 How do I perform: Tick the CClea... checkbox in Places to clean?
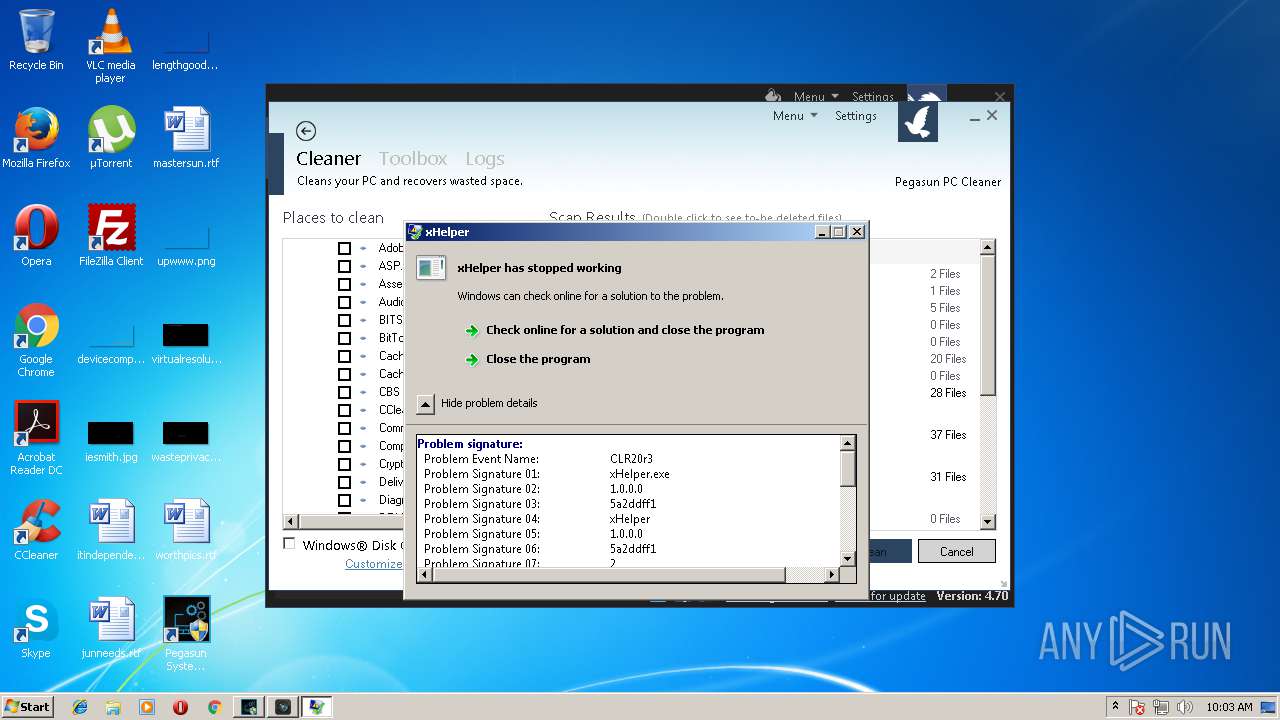coord(344,410)
